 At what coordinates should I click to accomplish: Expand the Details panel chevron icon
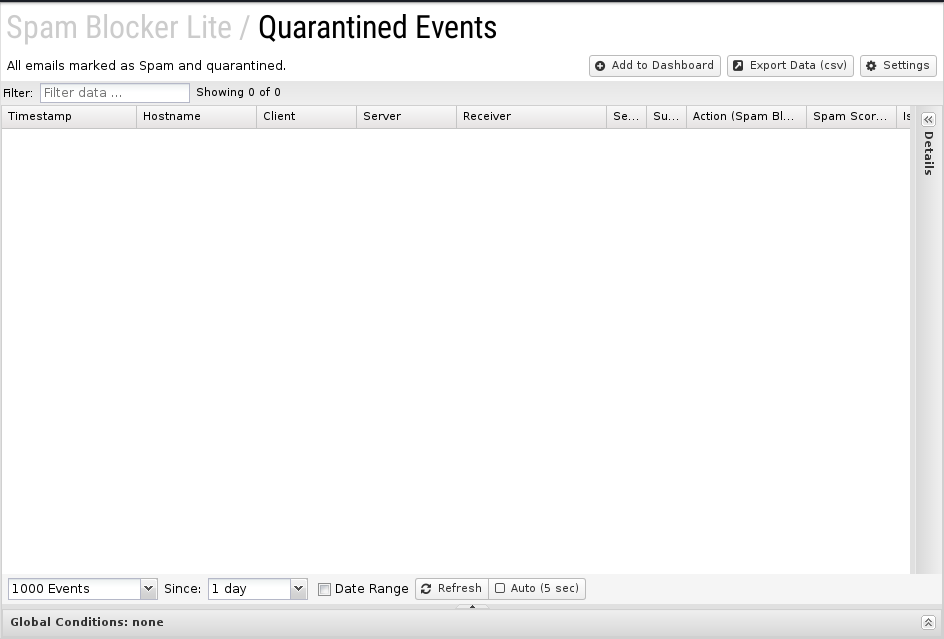[x=928, y=119]
